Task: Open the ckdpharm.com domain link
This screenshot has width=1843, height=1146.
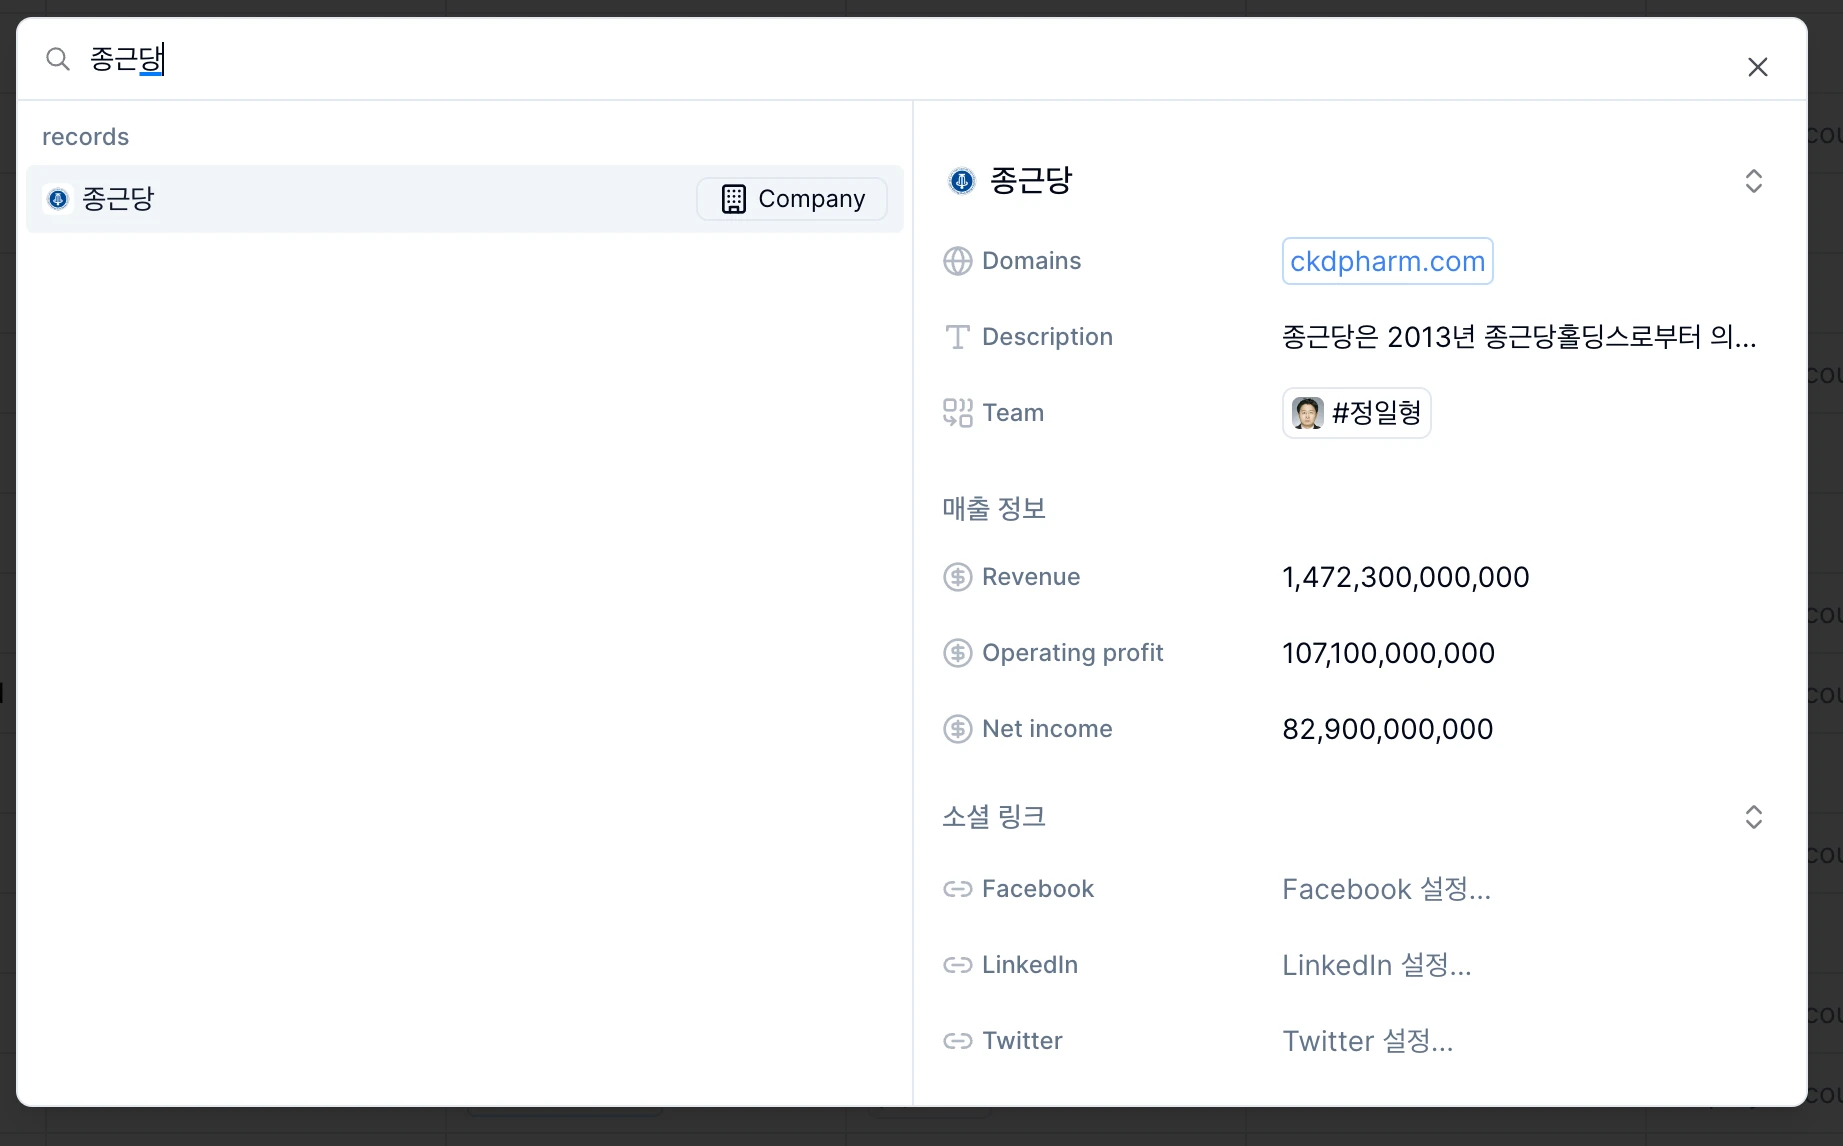Action: pyautogui.click(x=1387, y=261)
